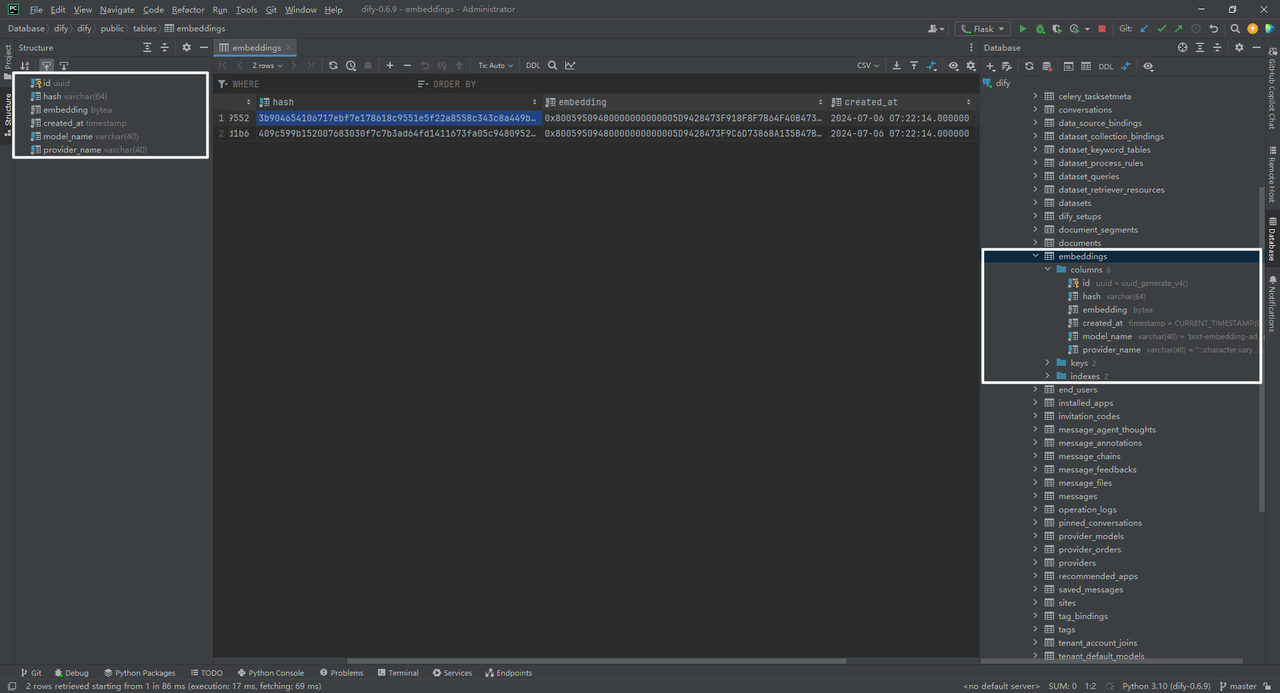Image resolution: width=1280 pixels, height=693 pixels.
Task: Show the chart view icon
Action: (x=570, y=65)
